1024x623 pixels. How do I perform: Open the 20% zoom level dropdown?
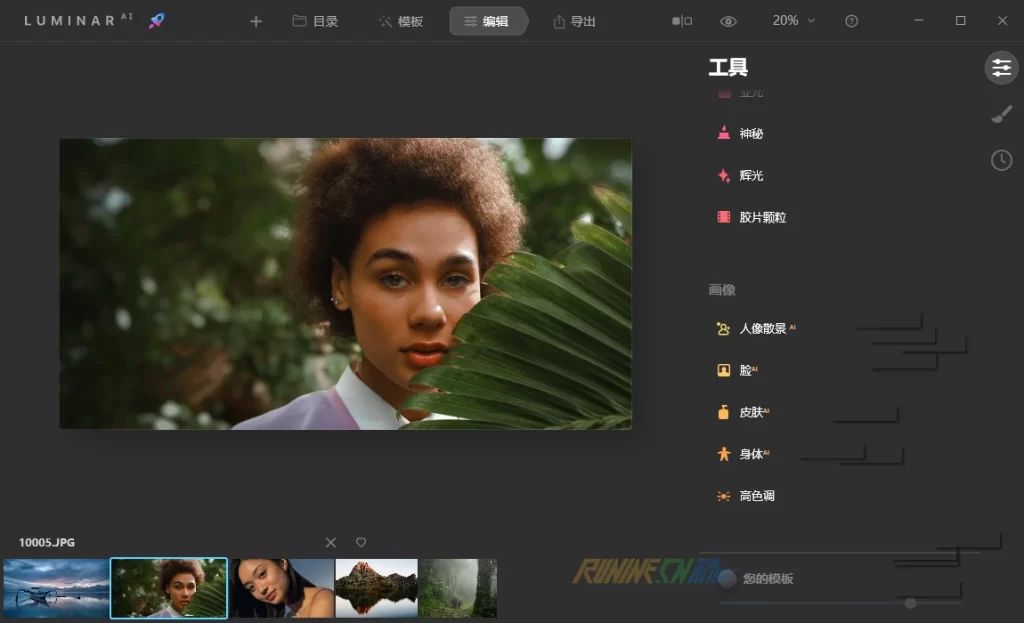click(x=793, y=21)
